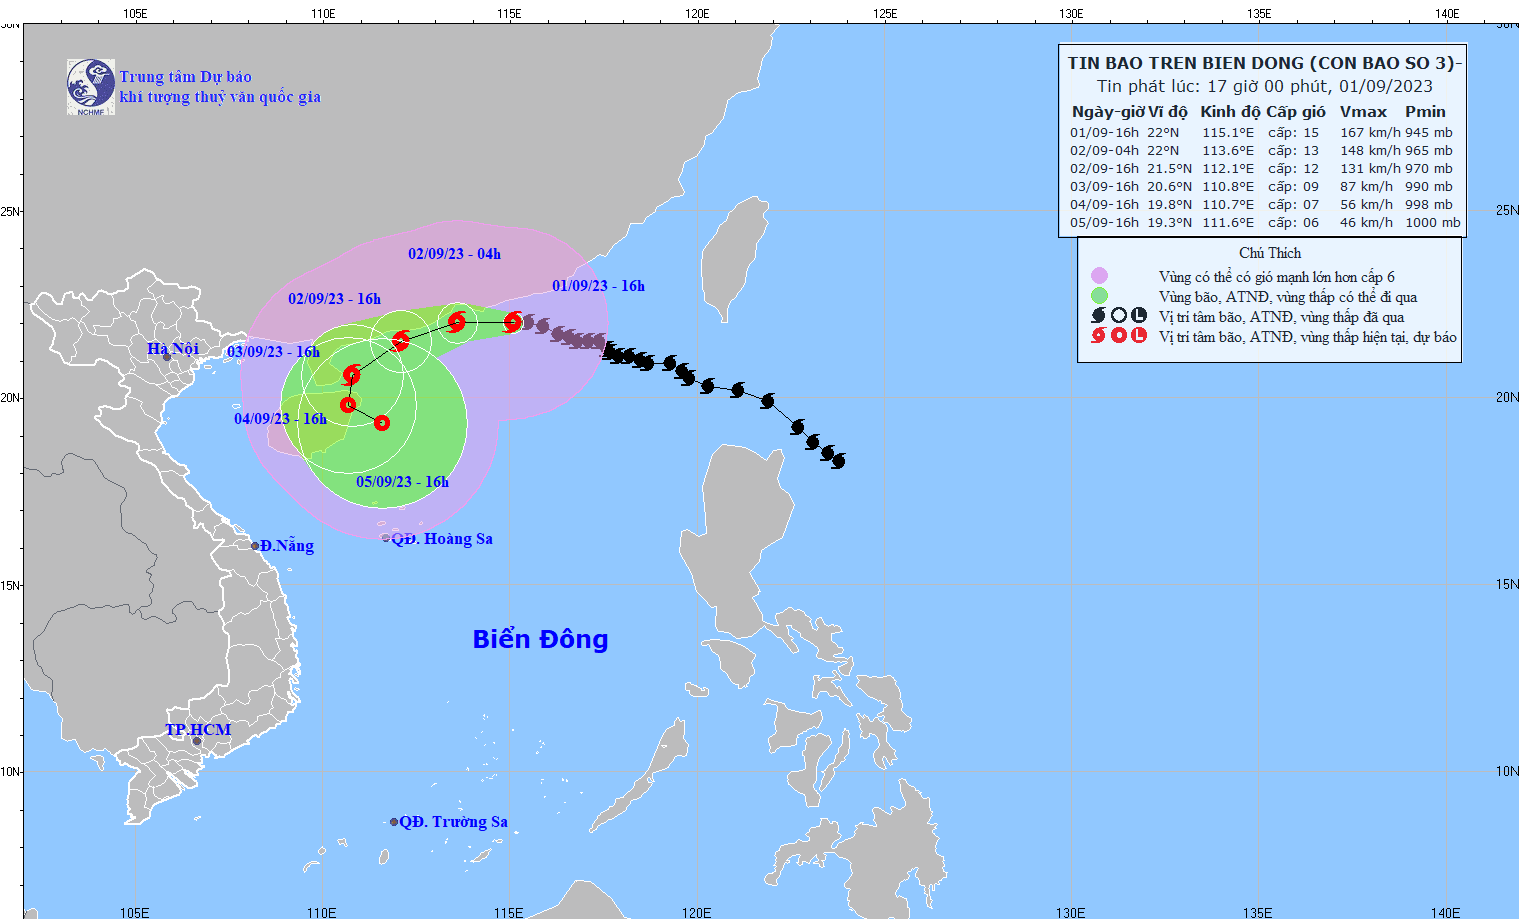The image size is (1519, 919).
Task: Click the TP.HCM city dot
Action: point(197,741)
